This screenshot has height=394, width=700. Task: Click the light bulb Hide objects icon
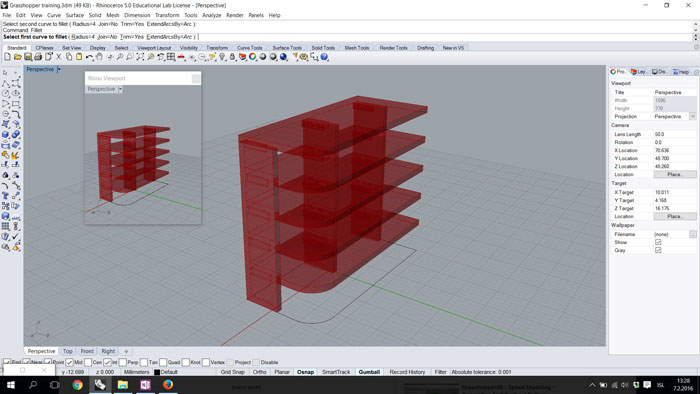click(x=222, y=57)
